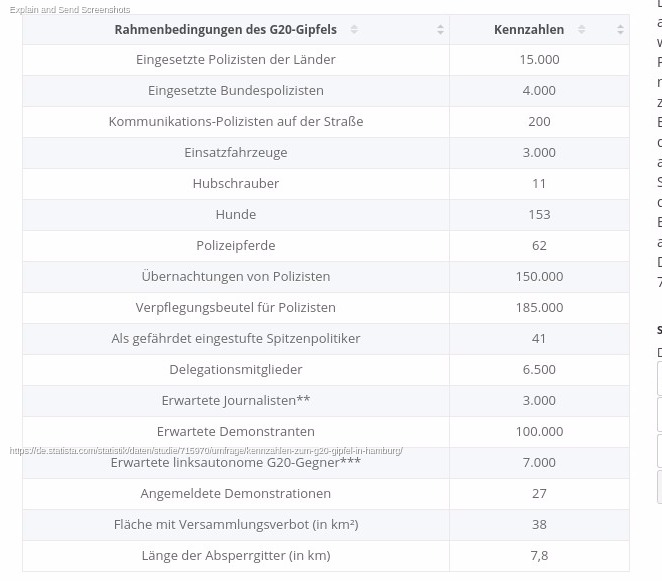Select the Verpflegungsbeutel für Polizisten row
Viewport: 662px width, 581px height.
236,308
